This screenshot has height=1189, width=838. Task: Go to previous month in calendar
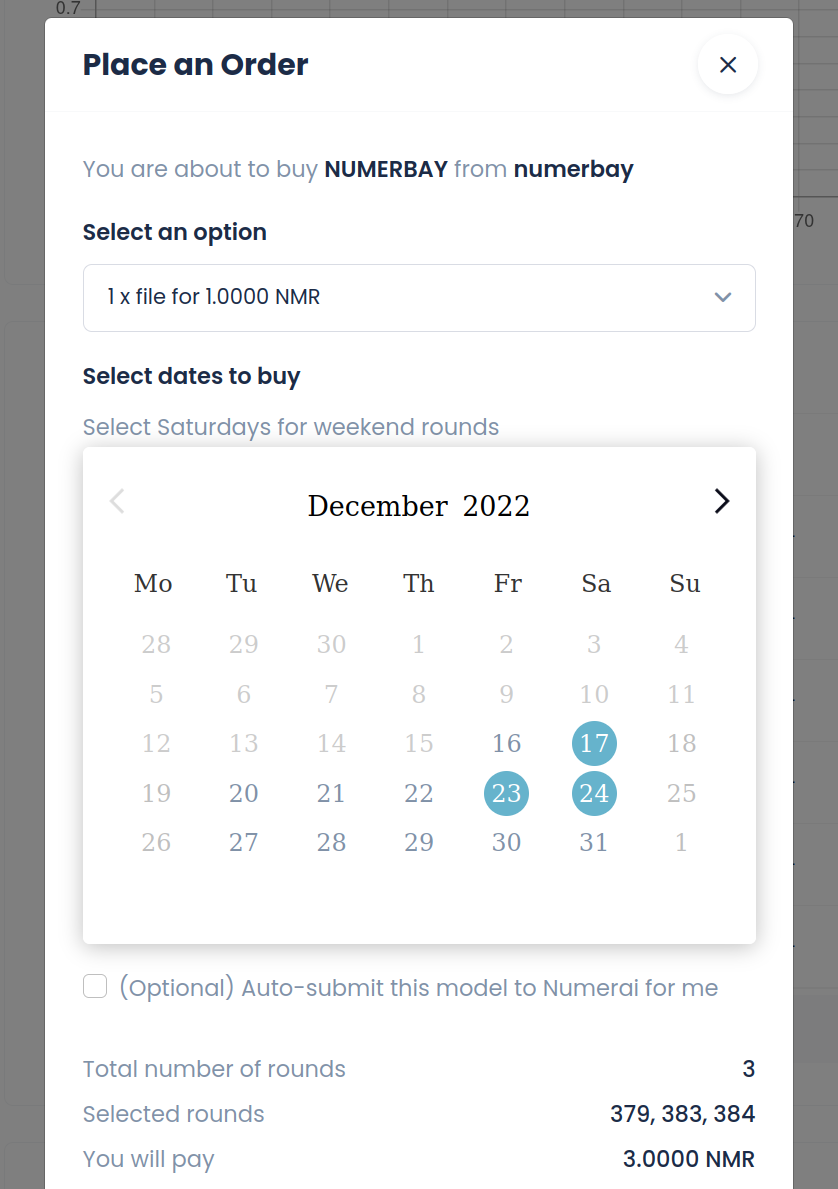click(x=117, y=501)
